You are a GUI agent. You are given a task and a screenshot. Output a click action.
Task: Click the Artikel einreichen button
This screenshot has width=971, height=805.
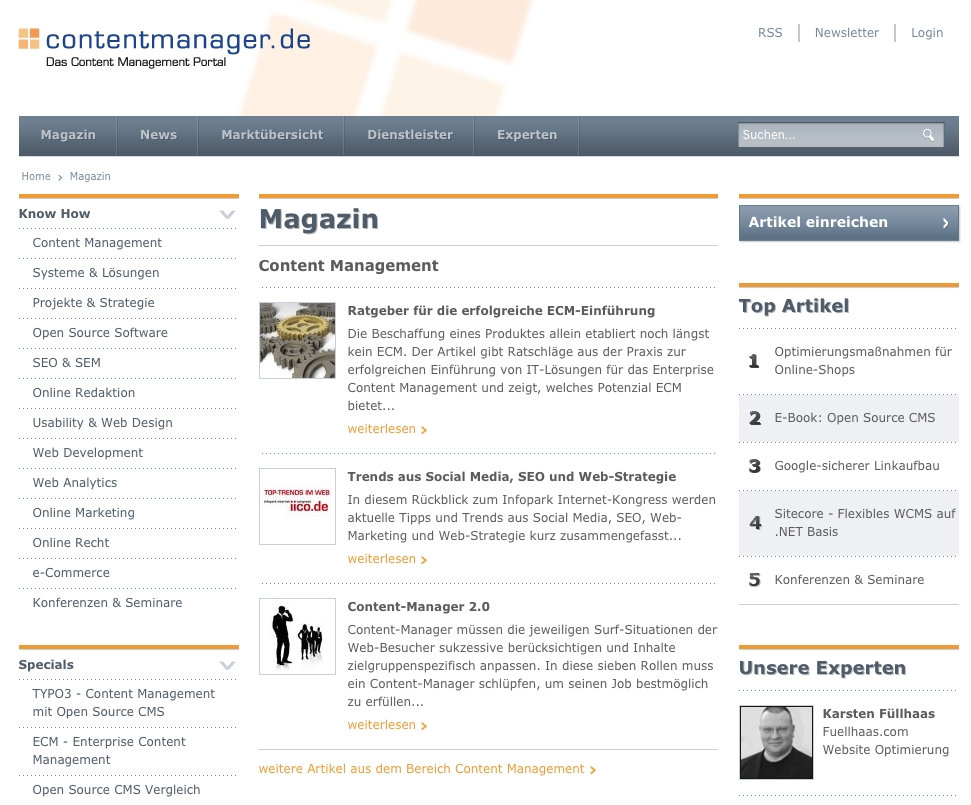(x=848, y=223)
